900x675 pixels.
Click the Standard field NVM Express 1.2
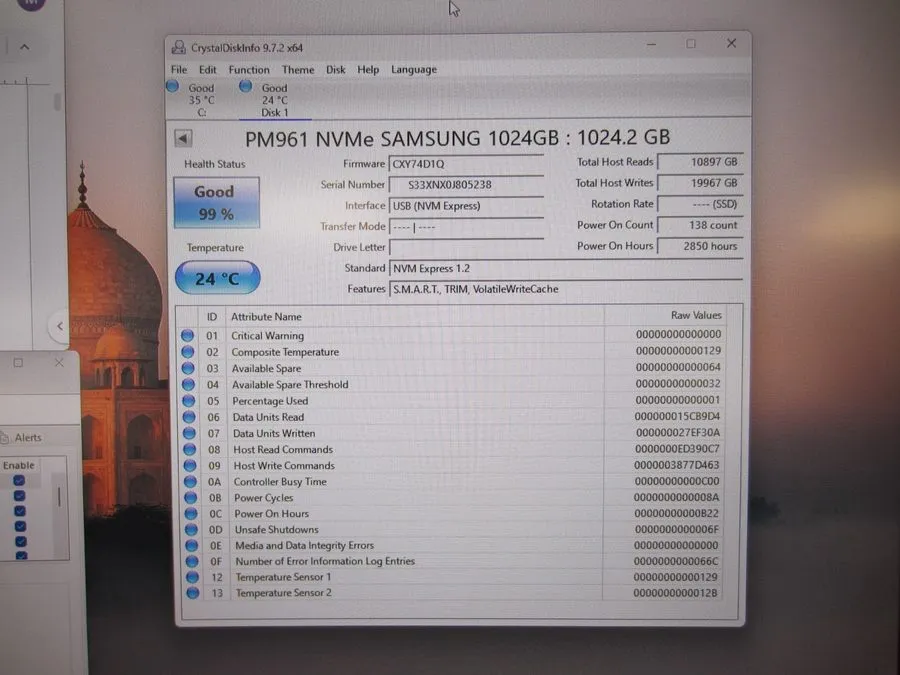click(x=565, y=268)
